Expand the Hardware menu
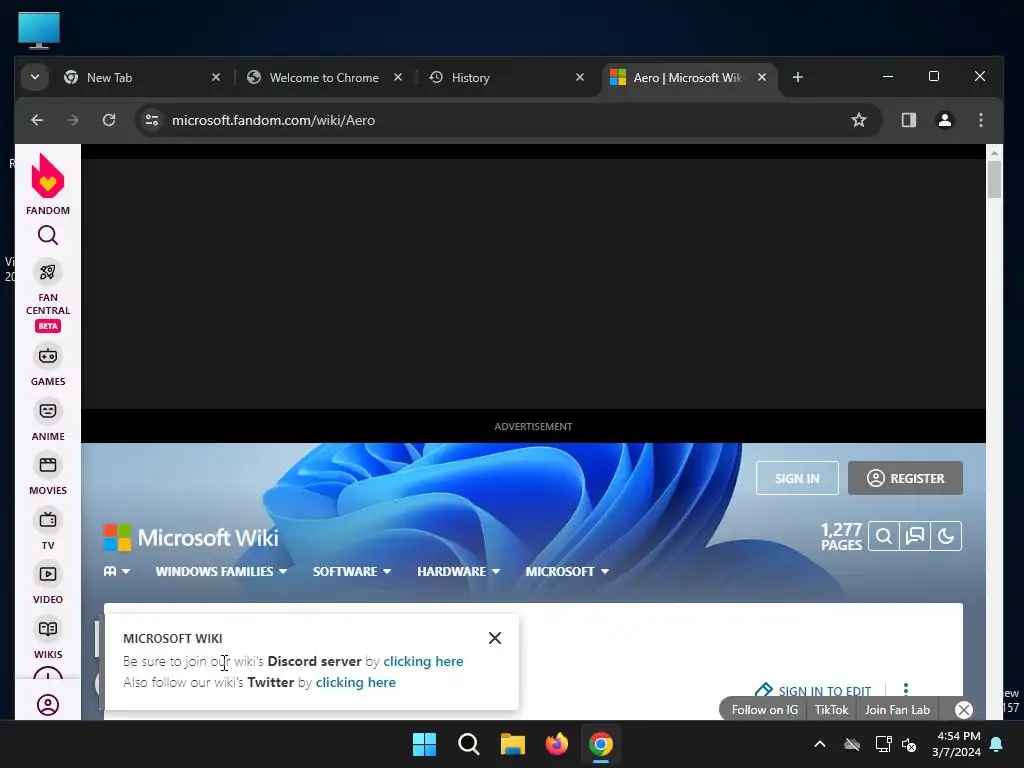The width and height of the screenshot is (1024, 768). [458, 571]
